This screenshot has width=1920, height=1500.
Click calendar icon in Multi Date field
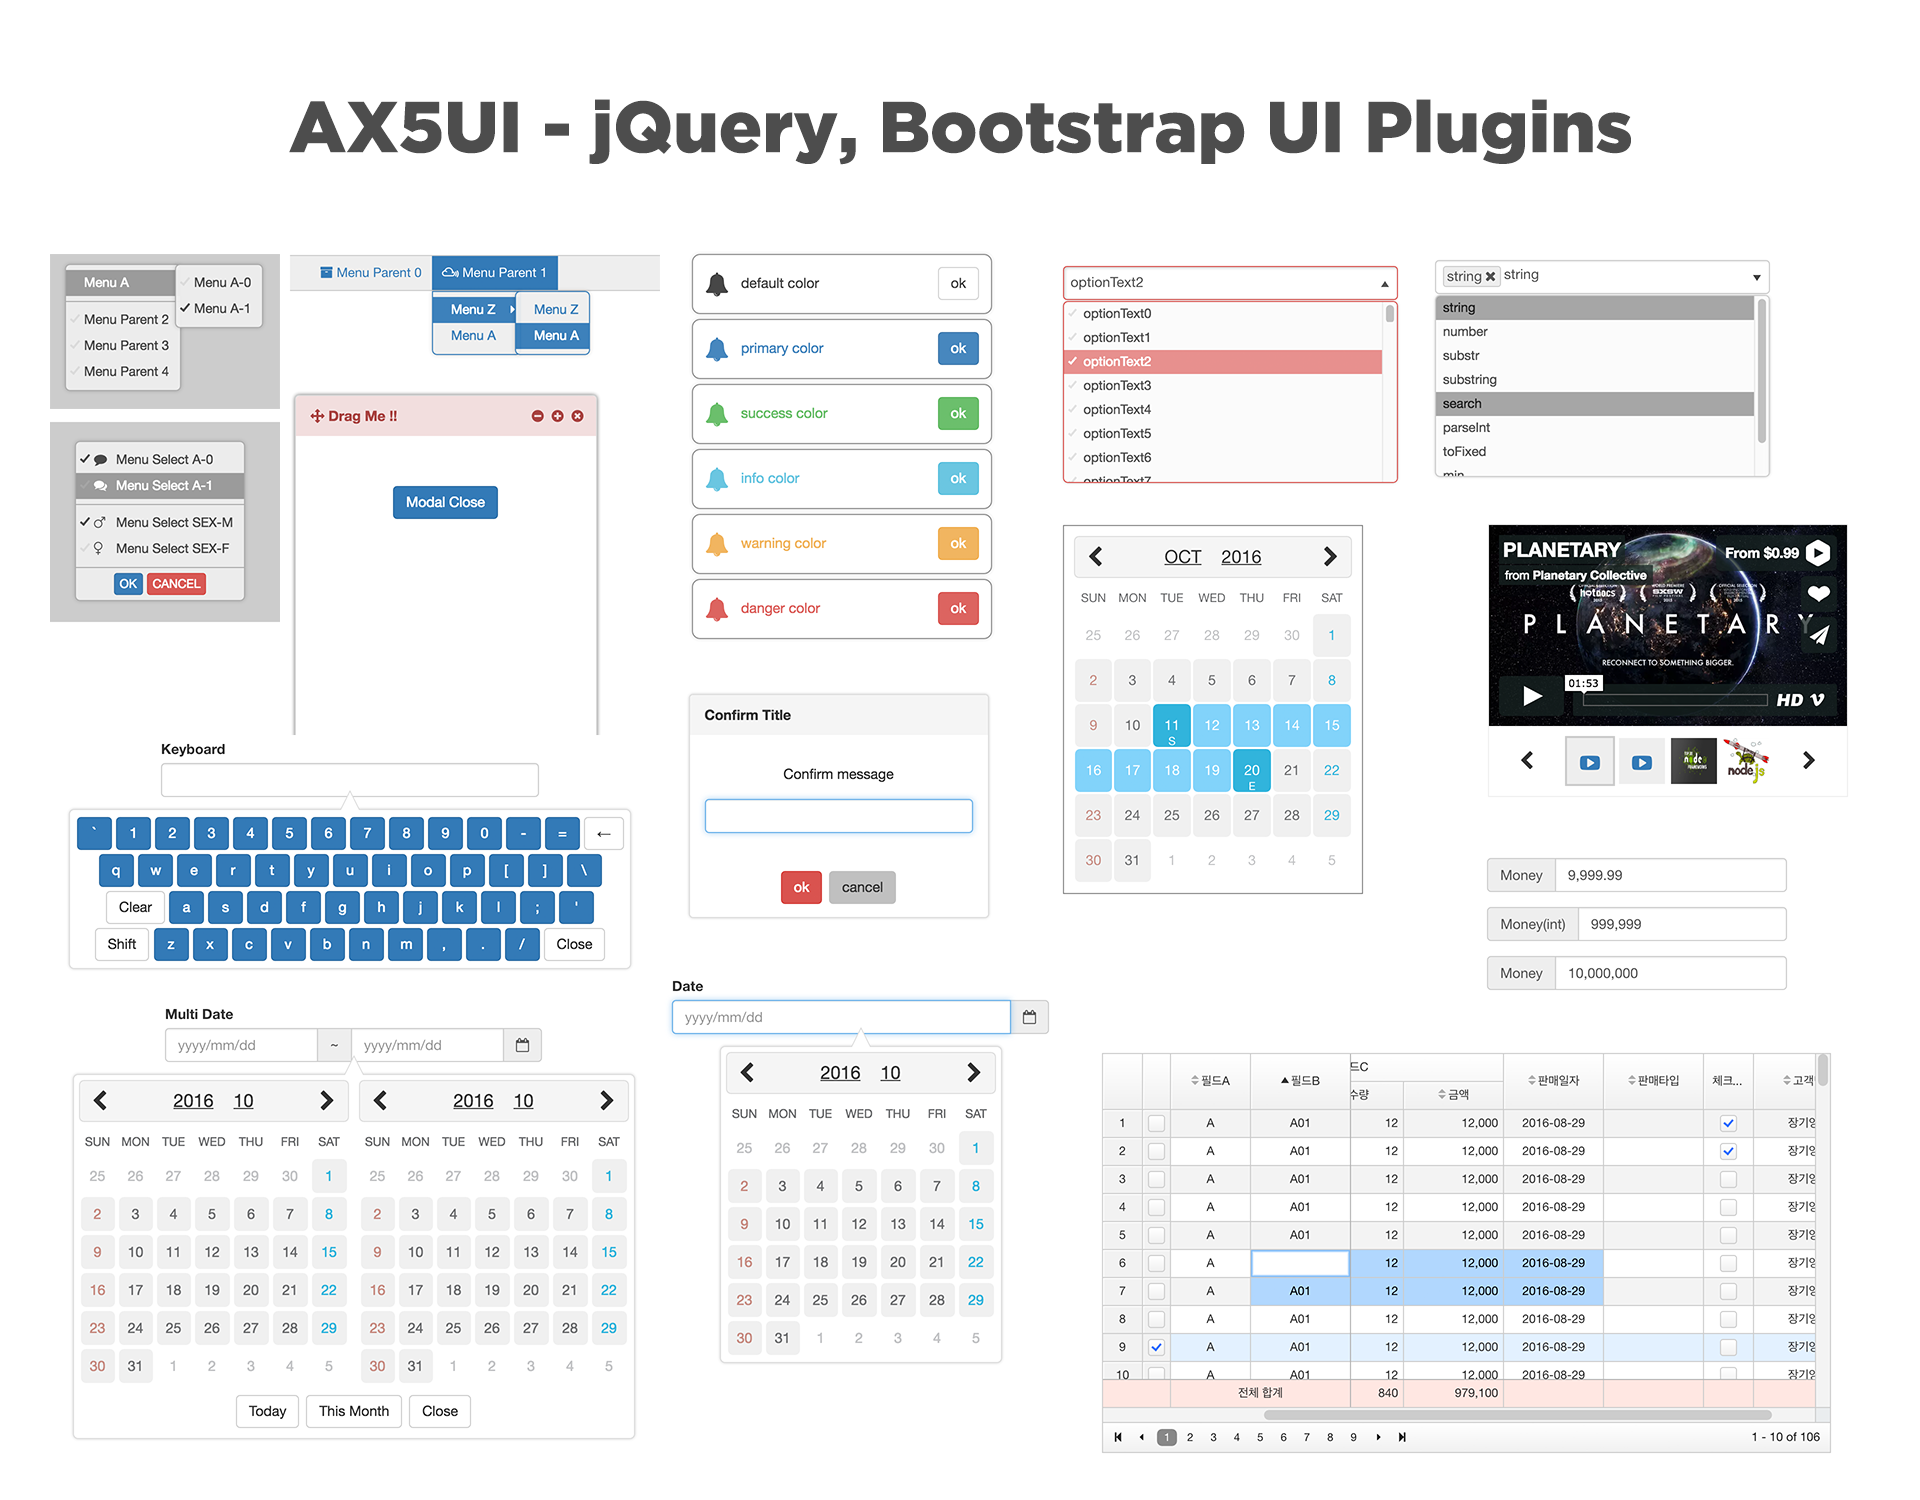coord(522,1045)
